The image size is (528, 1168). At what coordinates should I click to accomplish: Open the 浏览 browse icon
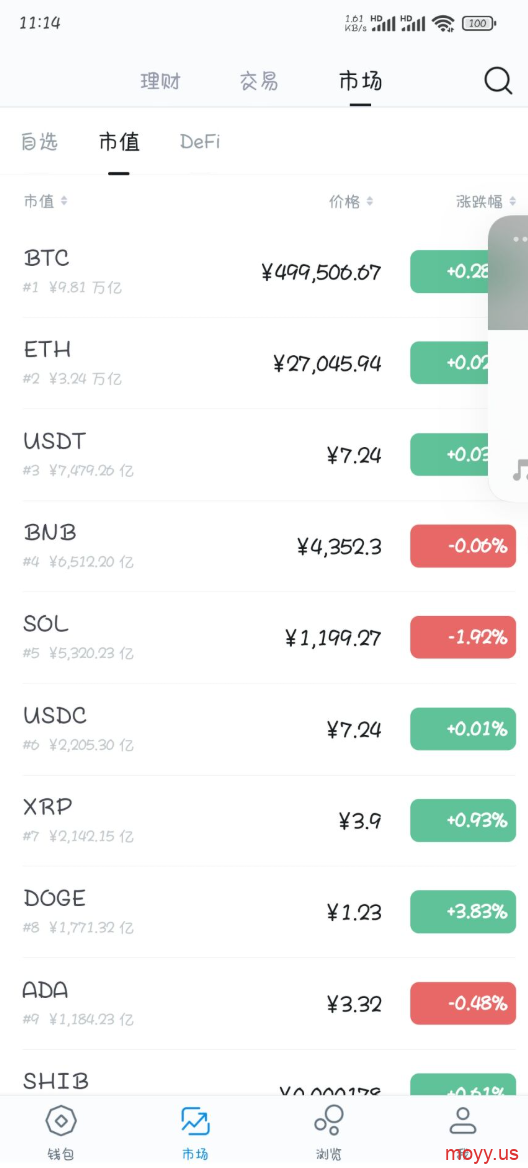coord(328,1120)
